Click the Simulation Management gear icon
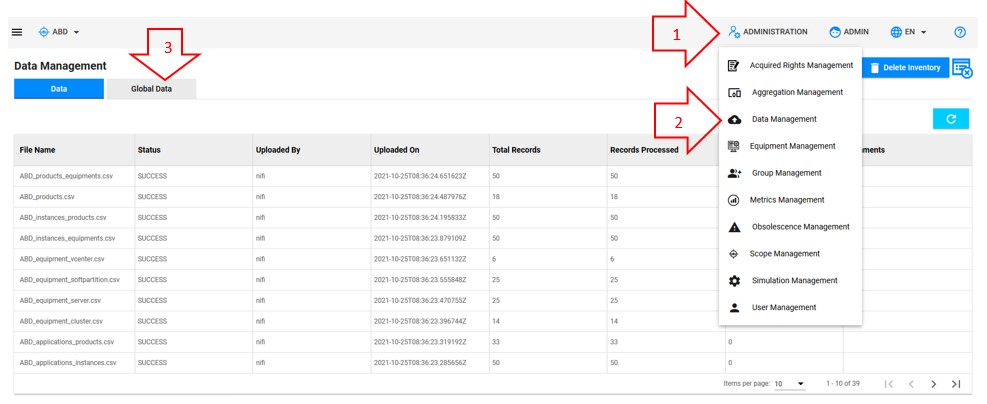 coord(734,281)
